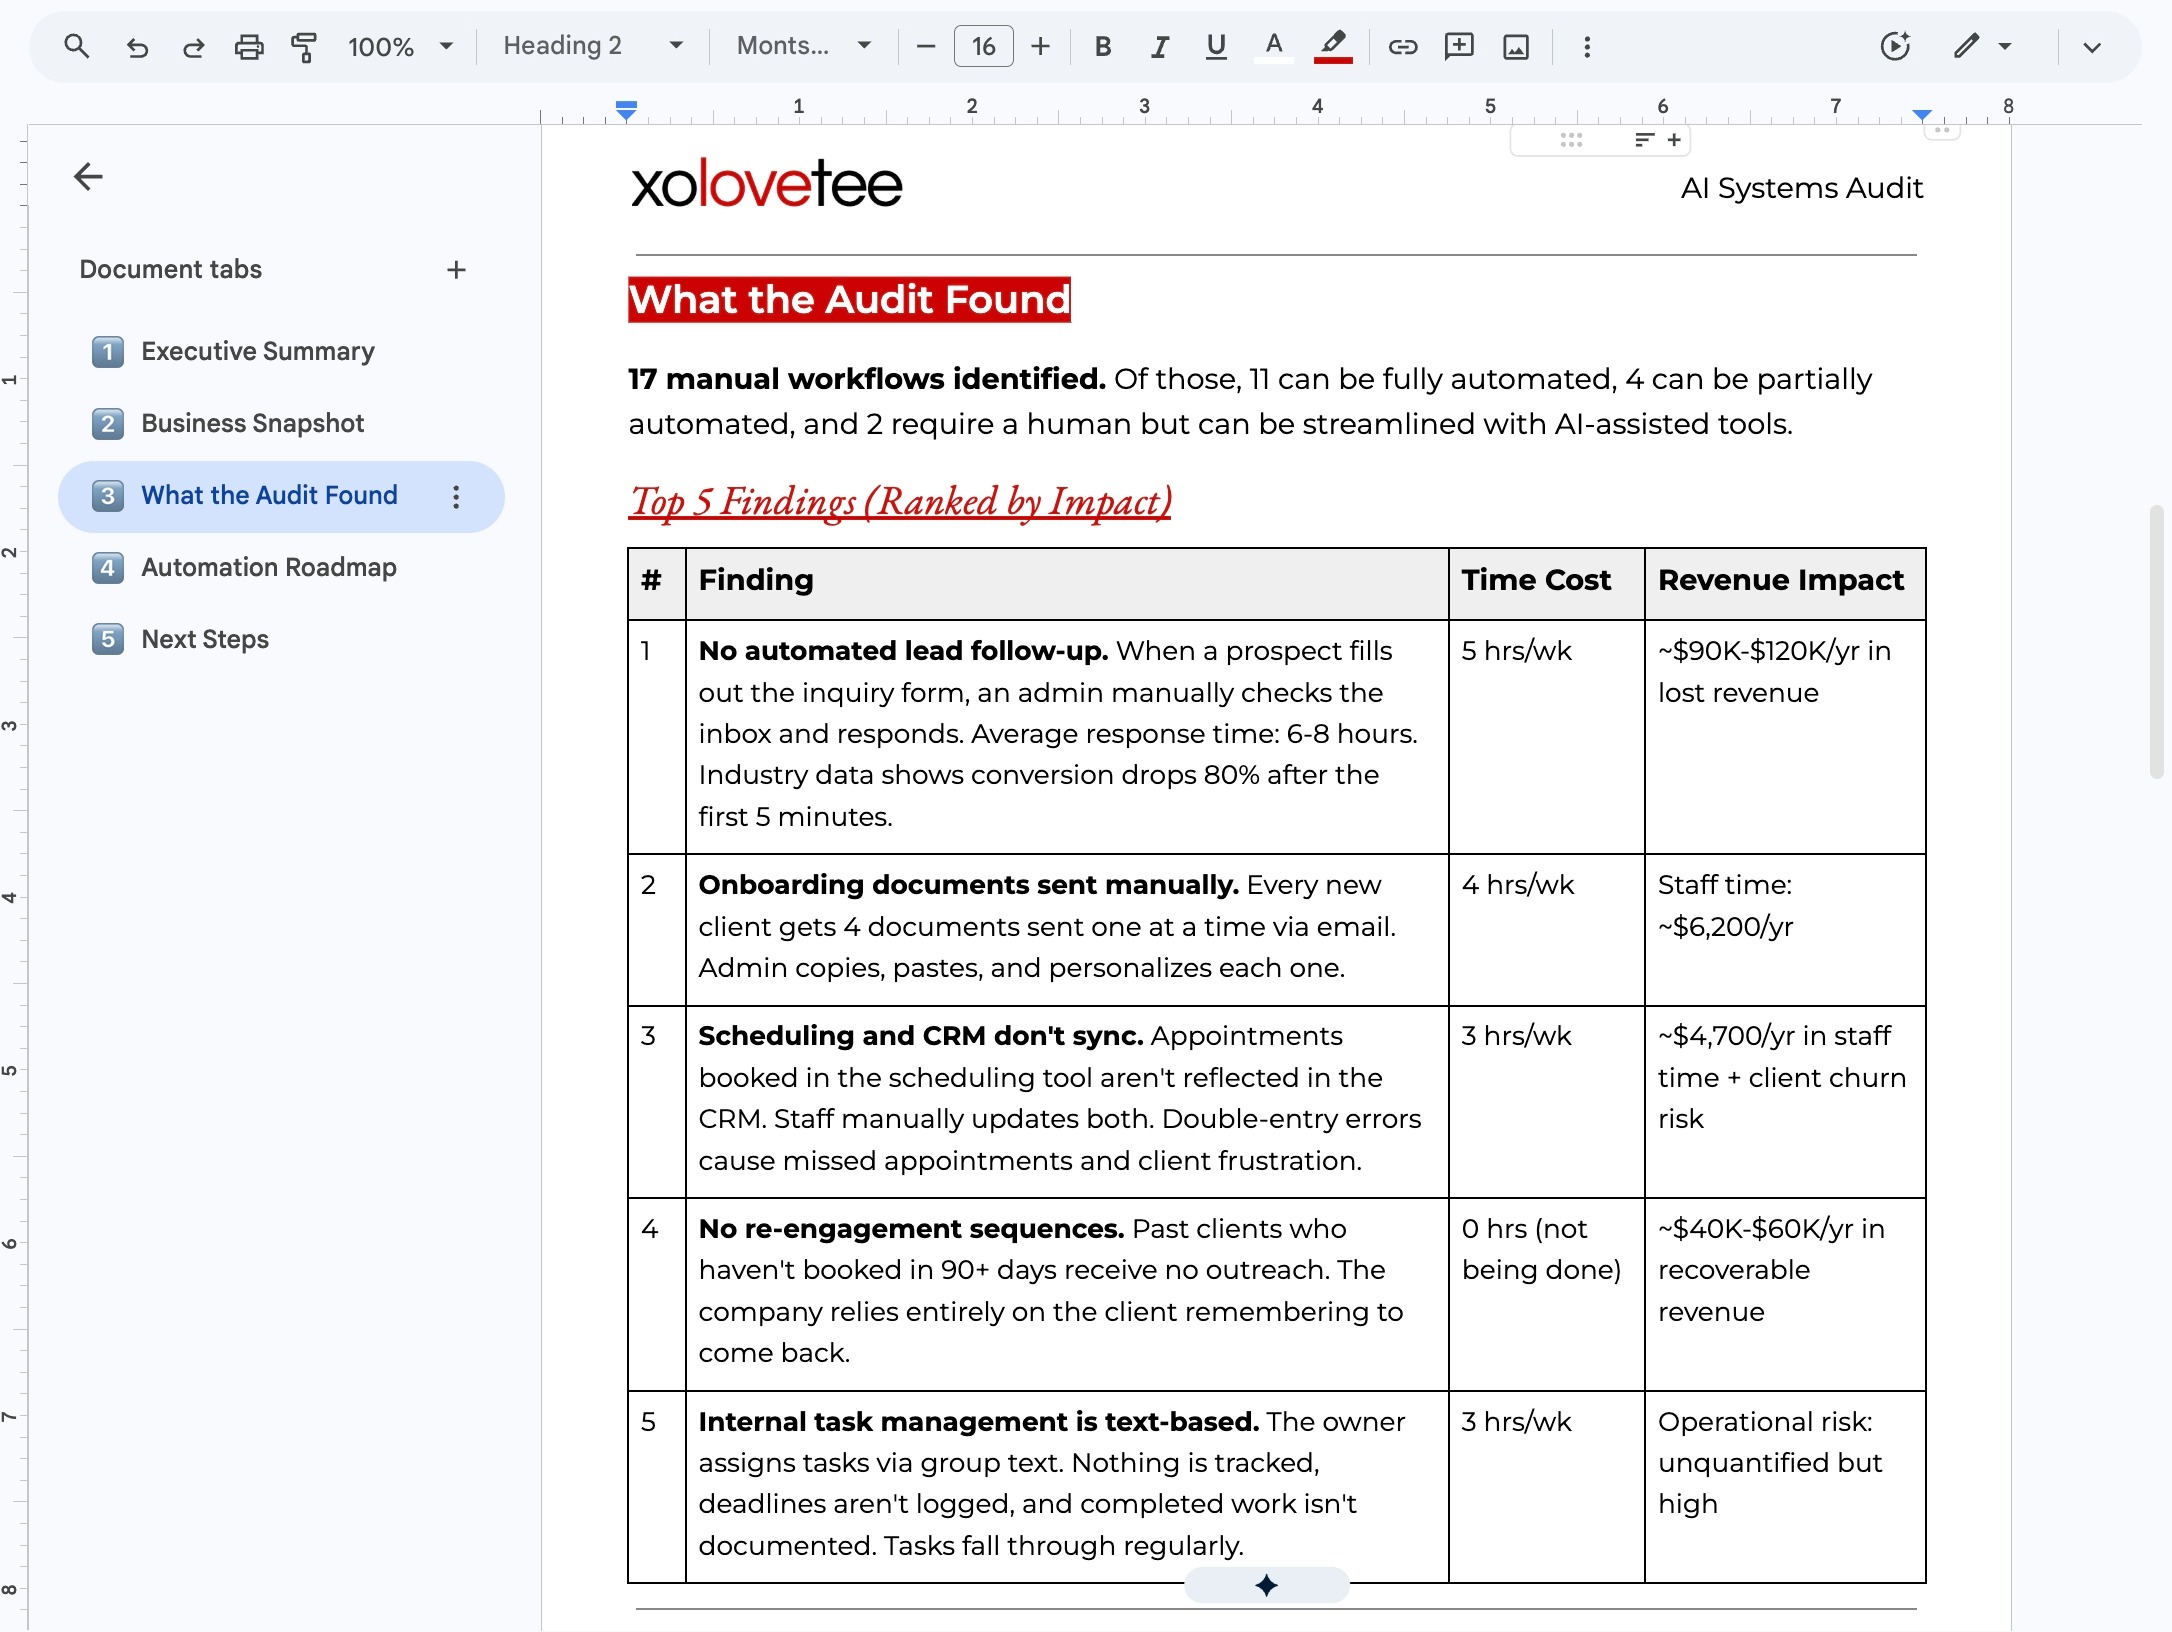
Task: Click the What the Audit Found heading
Action: tap(849, 300)
